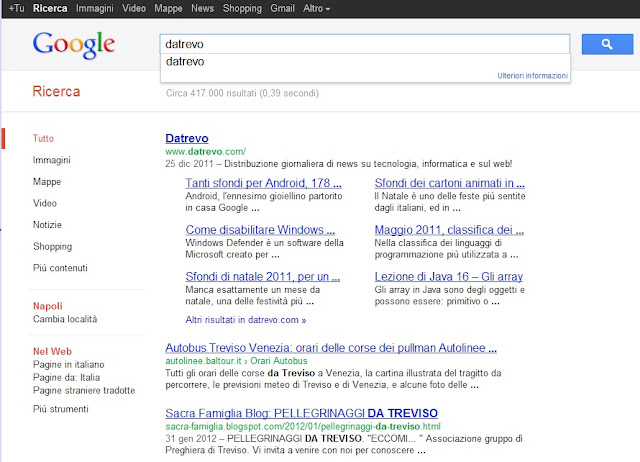Click Altri risultati in datrevo.com
This screenshot has width=640, height=462.
click(245, 320)
